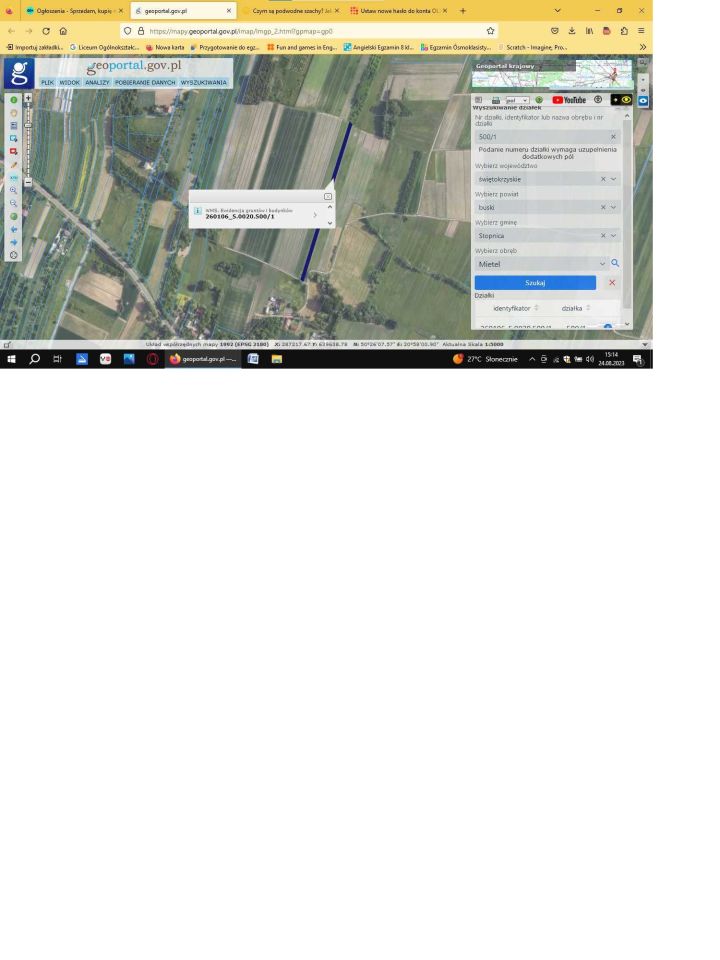Clear the buski powiat selection

click(602, 207)
